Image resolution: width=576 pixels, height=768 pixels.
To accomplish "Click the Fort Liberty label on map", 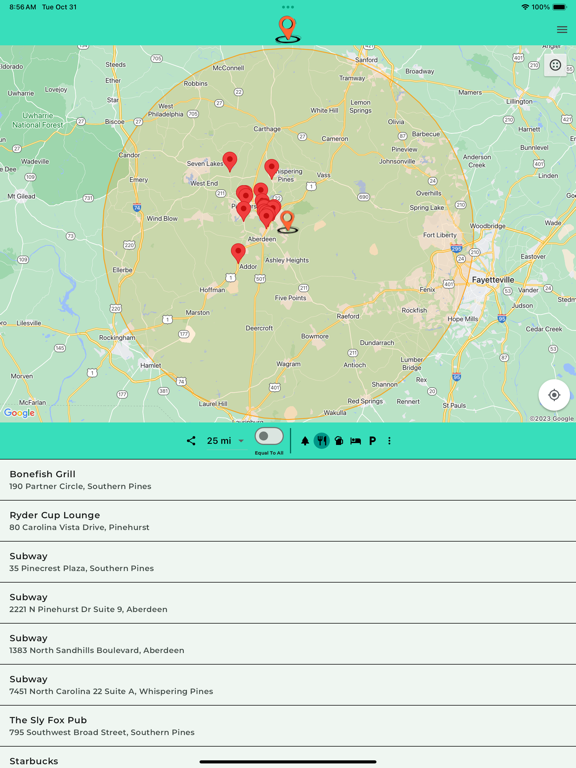I will pyautogui.click(x=440, y=235).
